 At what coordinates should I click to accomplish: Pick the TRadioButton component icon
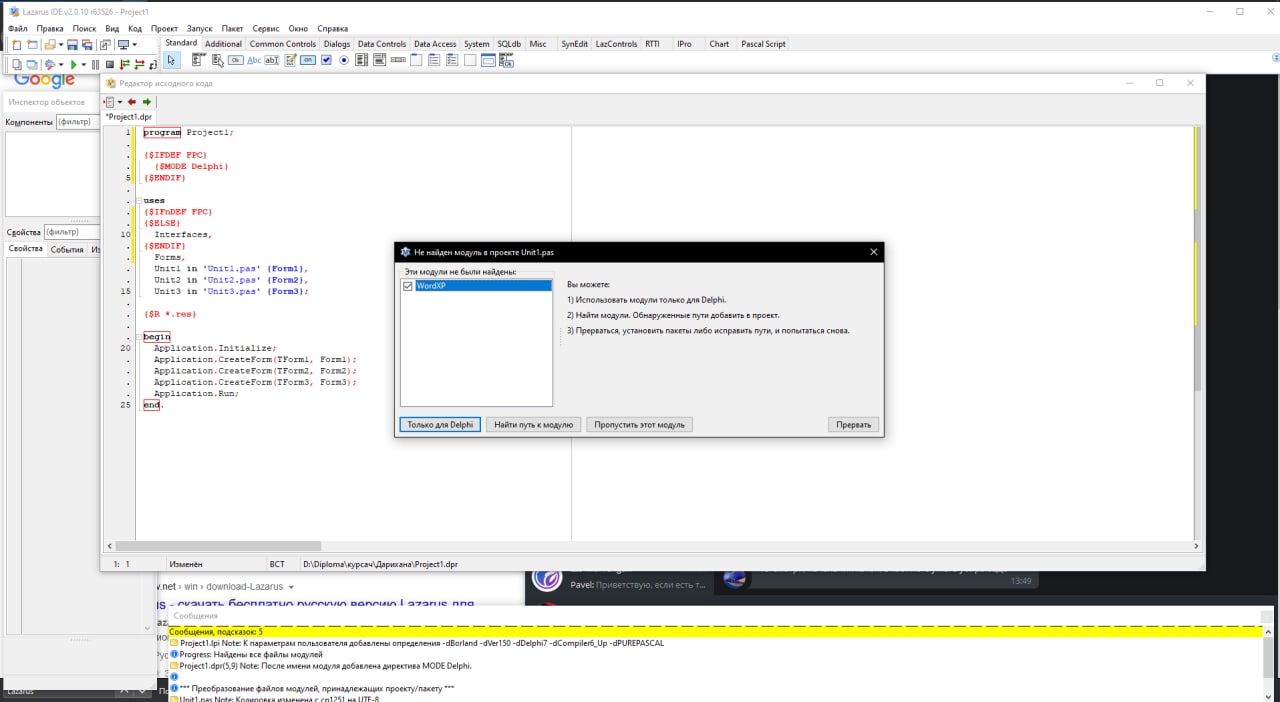(x=344, y=60)
